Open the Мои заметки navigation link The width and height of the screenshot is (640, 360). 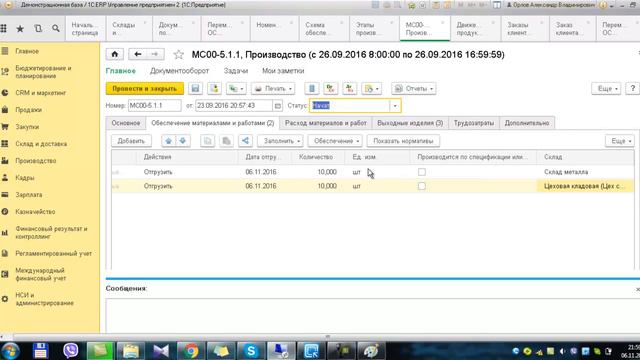(283, 71)
